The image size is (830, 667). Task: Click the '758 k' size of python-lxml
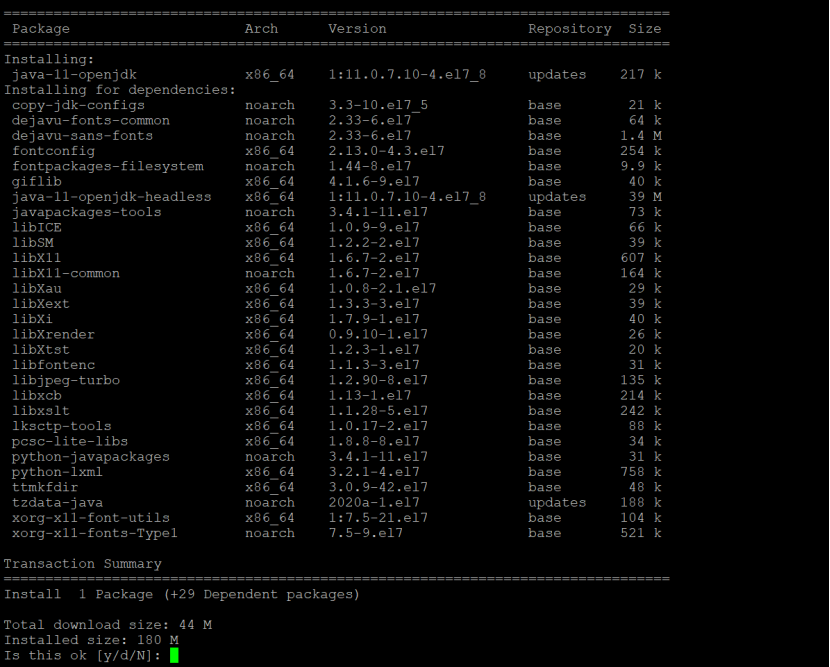point(641,472)
